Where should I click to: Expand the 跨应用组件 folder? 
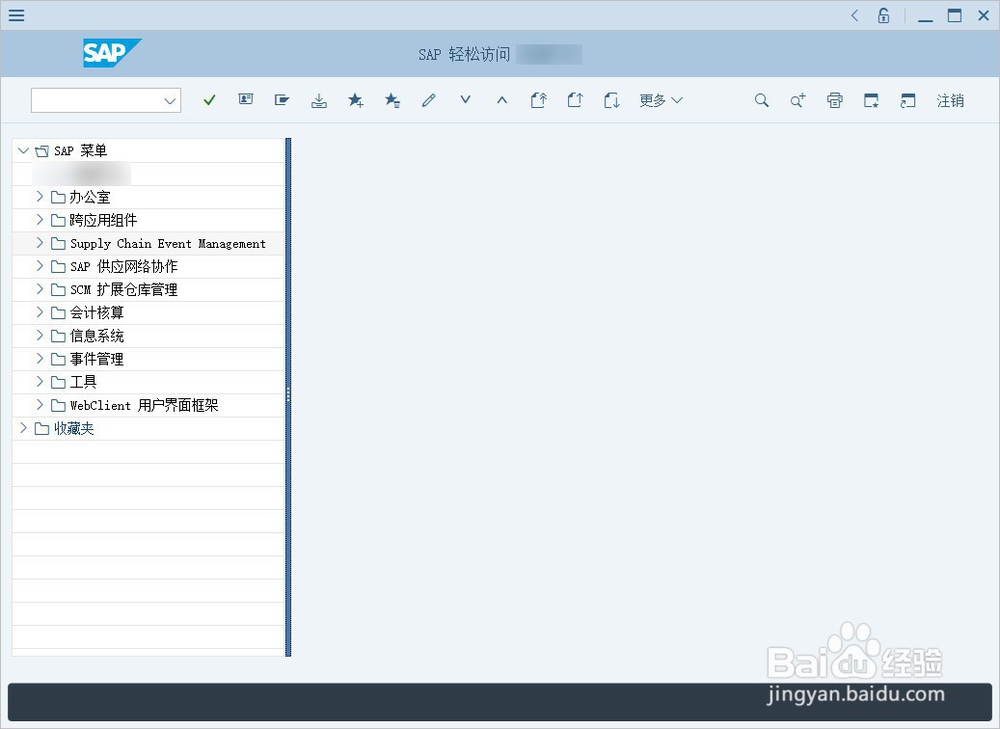[40, 219]
